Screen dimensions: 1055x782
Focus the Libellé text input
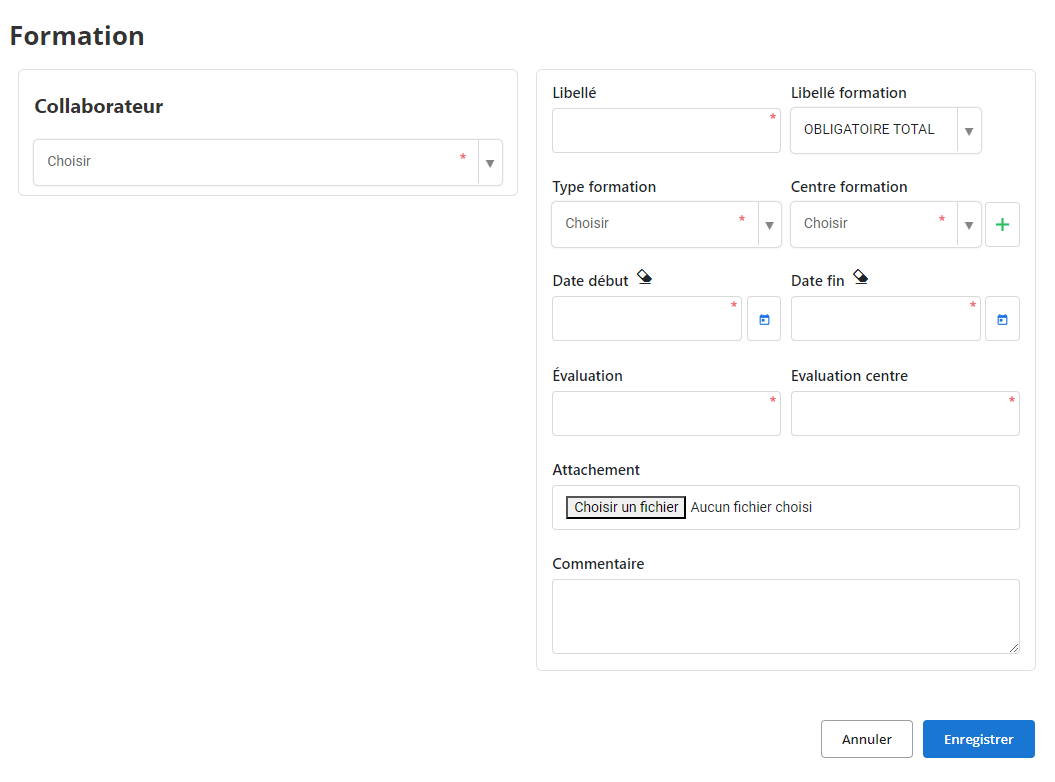click(666, 131)
